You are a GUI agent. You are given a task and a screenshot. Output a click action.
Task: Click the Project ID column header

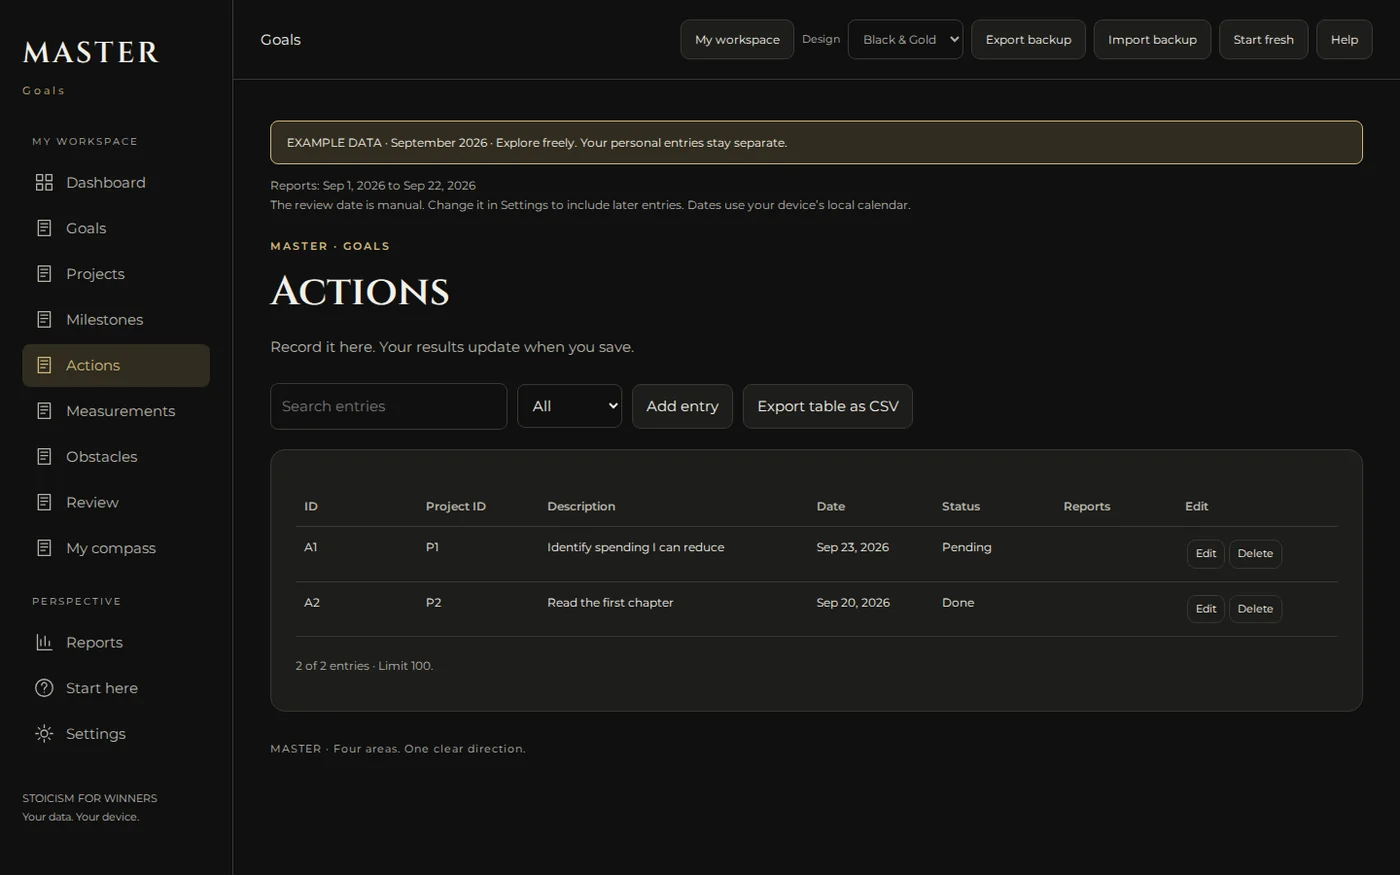455,507
